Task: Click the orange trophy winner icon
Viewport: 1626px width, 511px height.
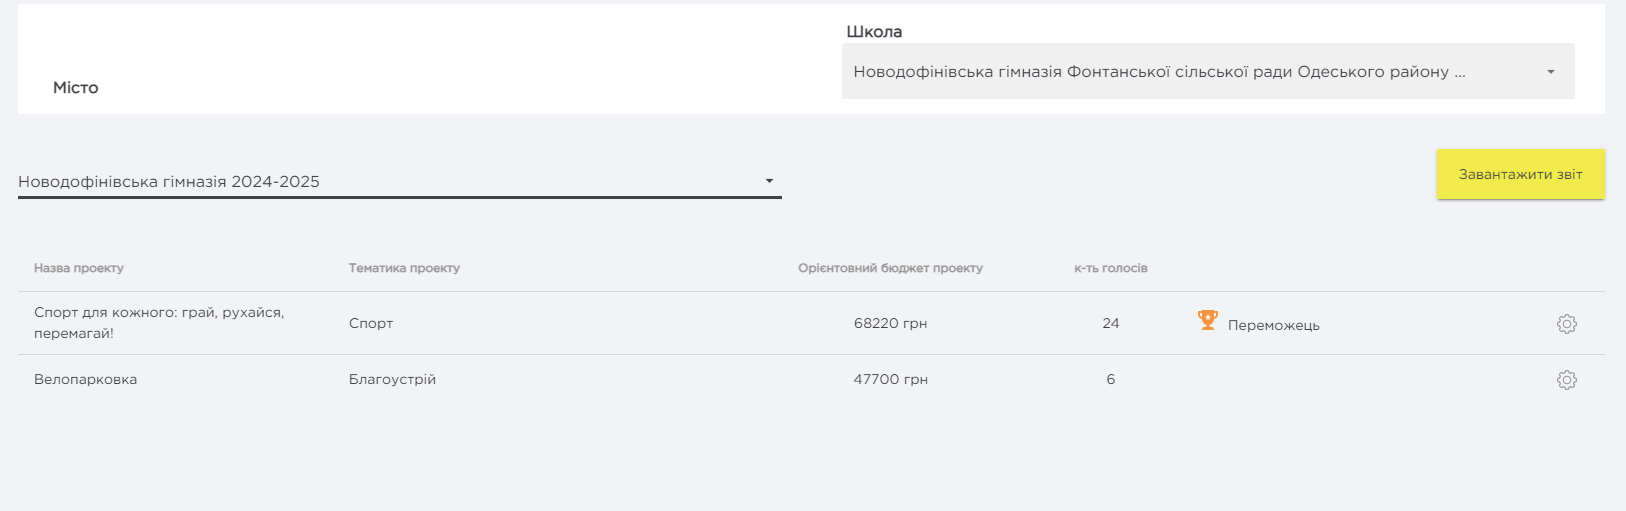Action: tap(1207, 321)
